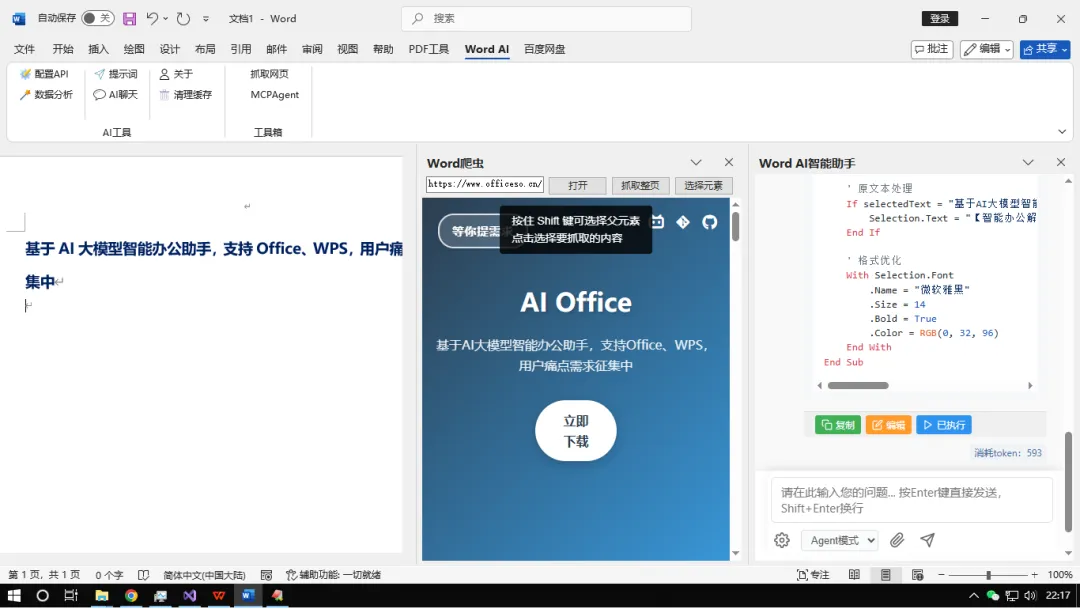Open the AI assistant settings gear
Image resolution: width=1080 pixels, height=609 pixels.
coord(782,540)
